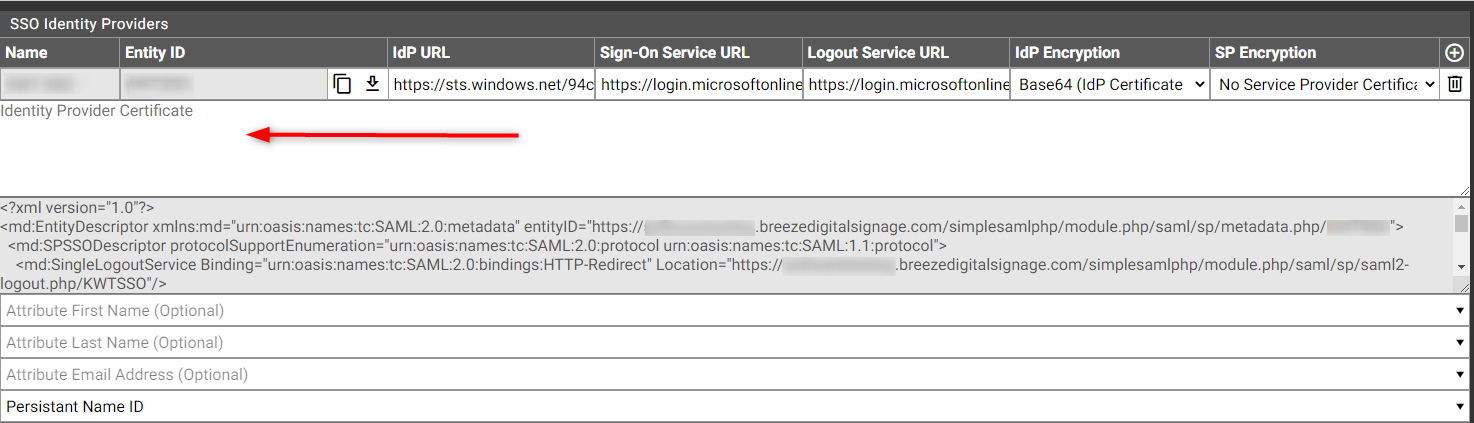1474x423 pixels.
Task: Click the certificate textarea resize handle
Action: coord(1465,190)
